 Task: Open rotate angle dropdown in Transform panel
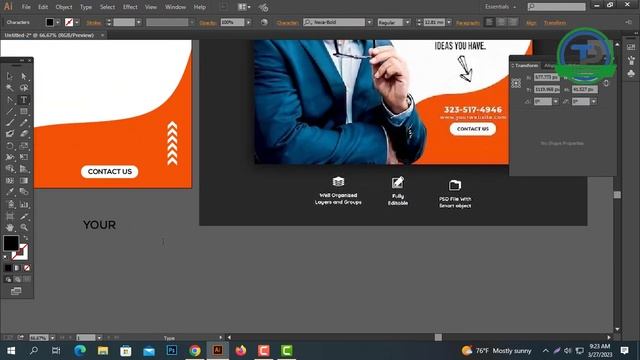[x=556, y=101]
